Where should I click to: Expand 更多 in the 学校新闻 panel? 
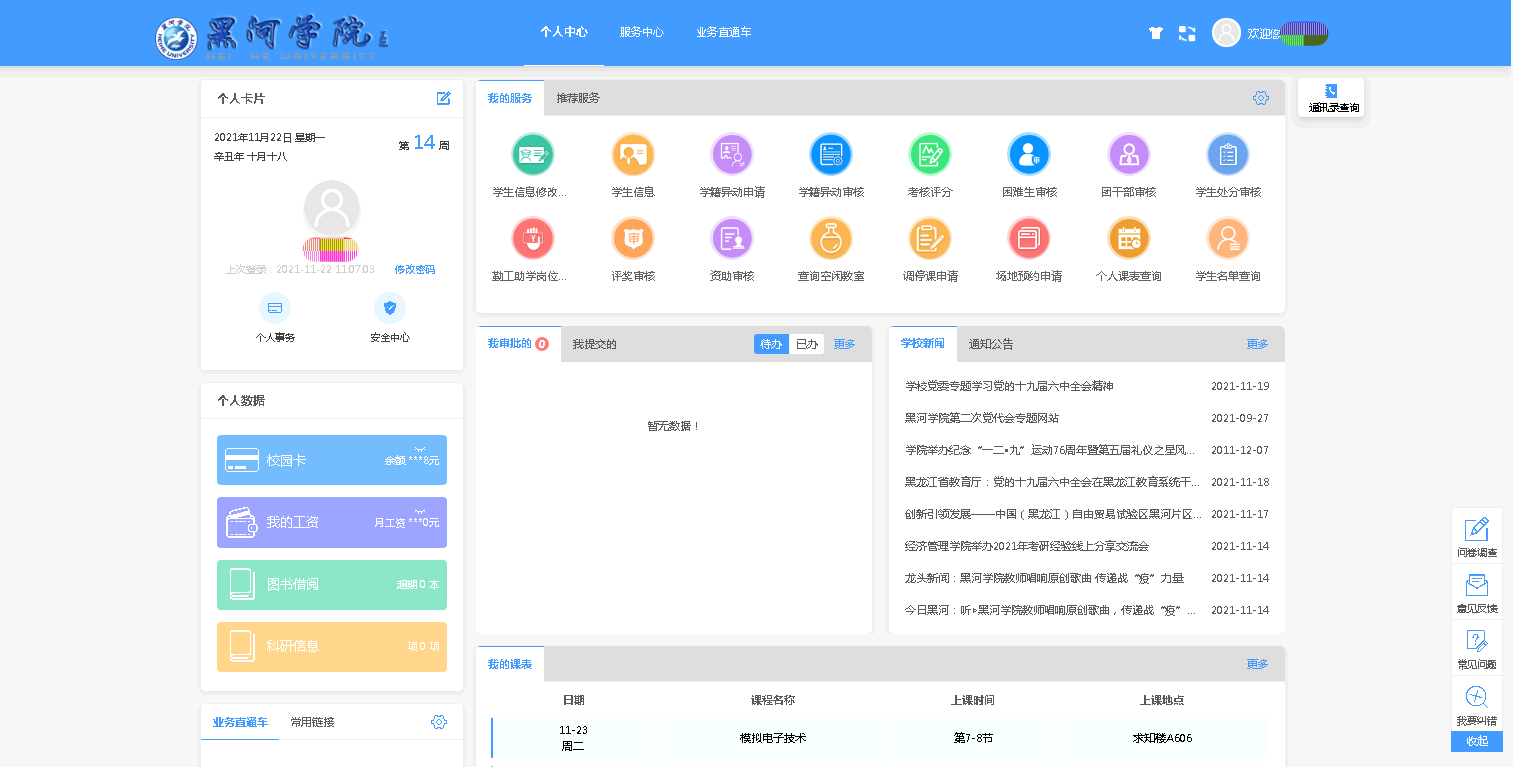coord(1257,344)
